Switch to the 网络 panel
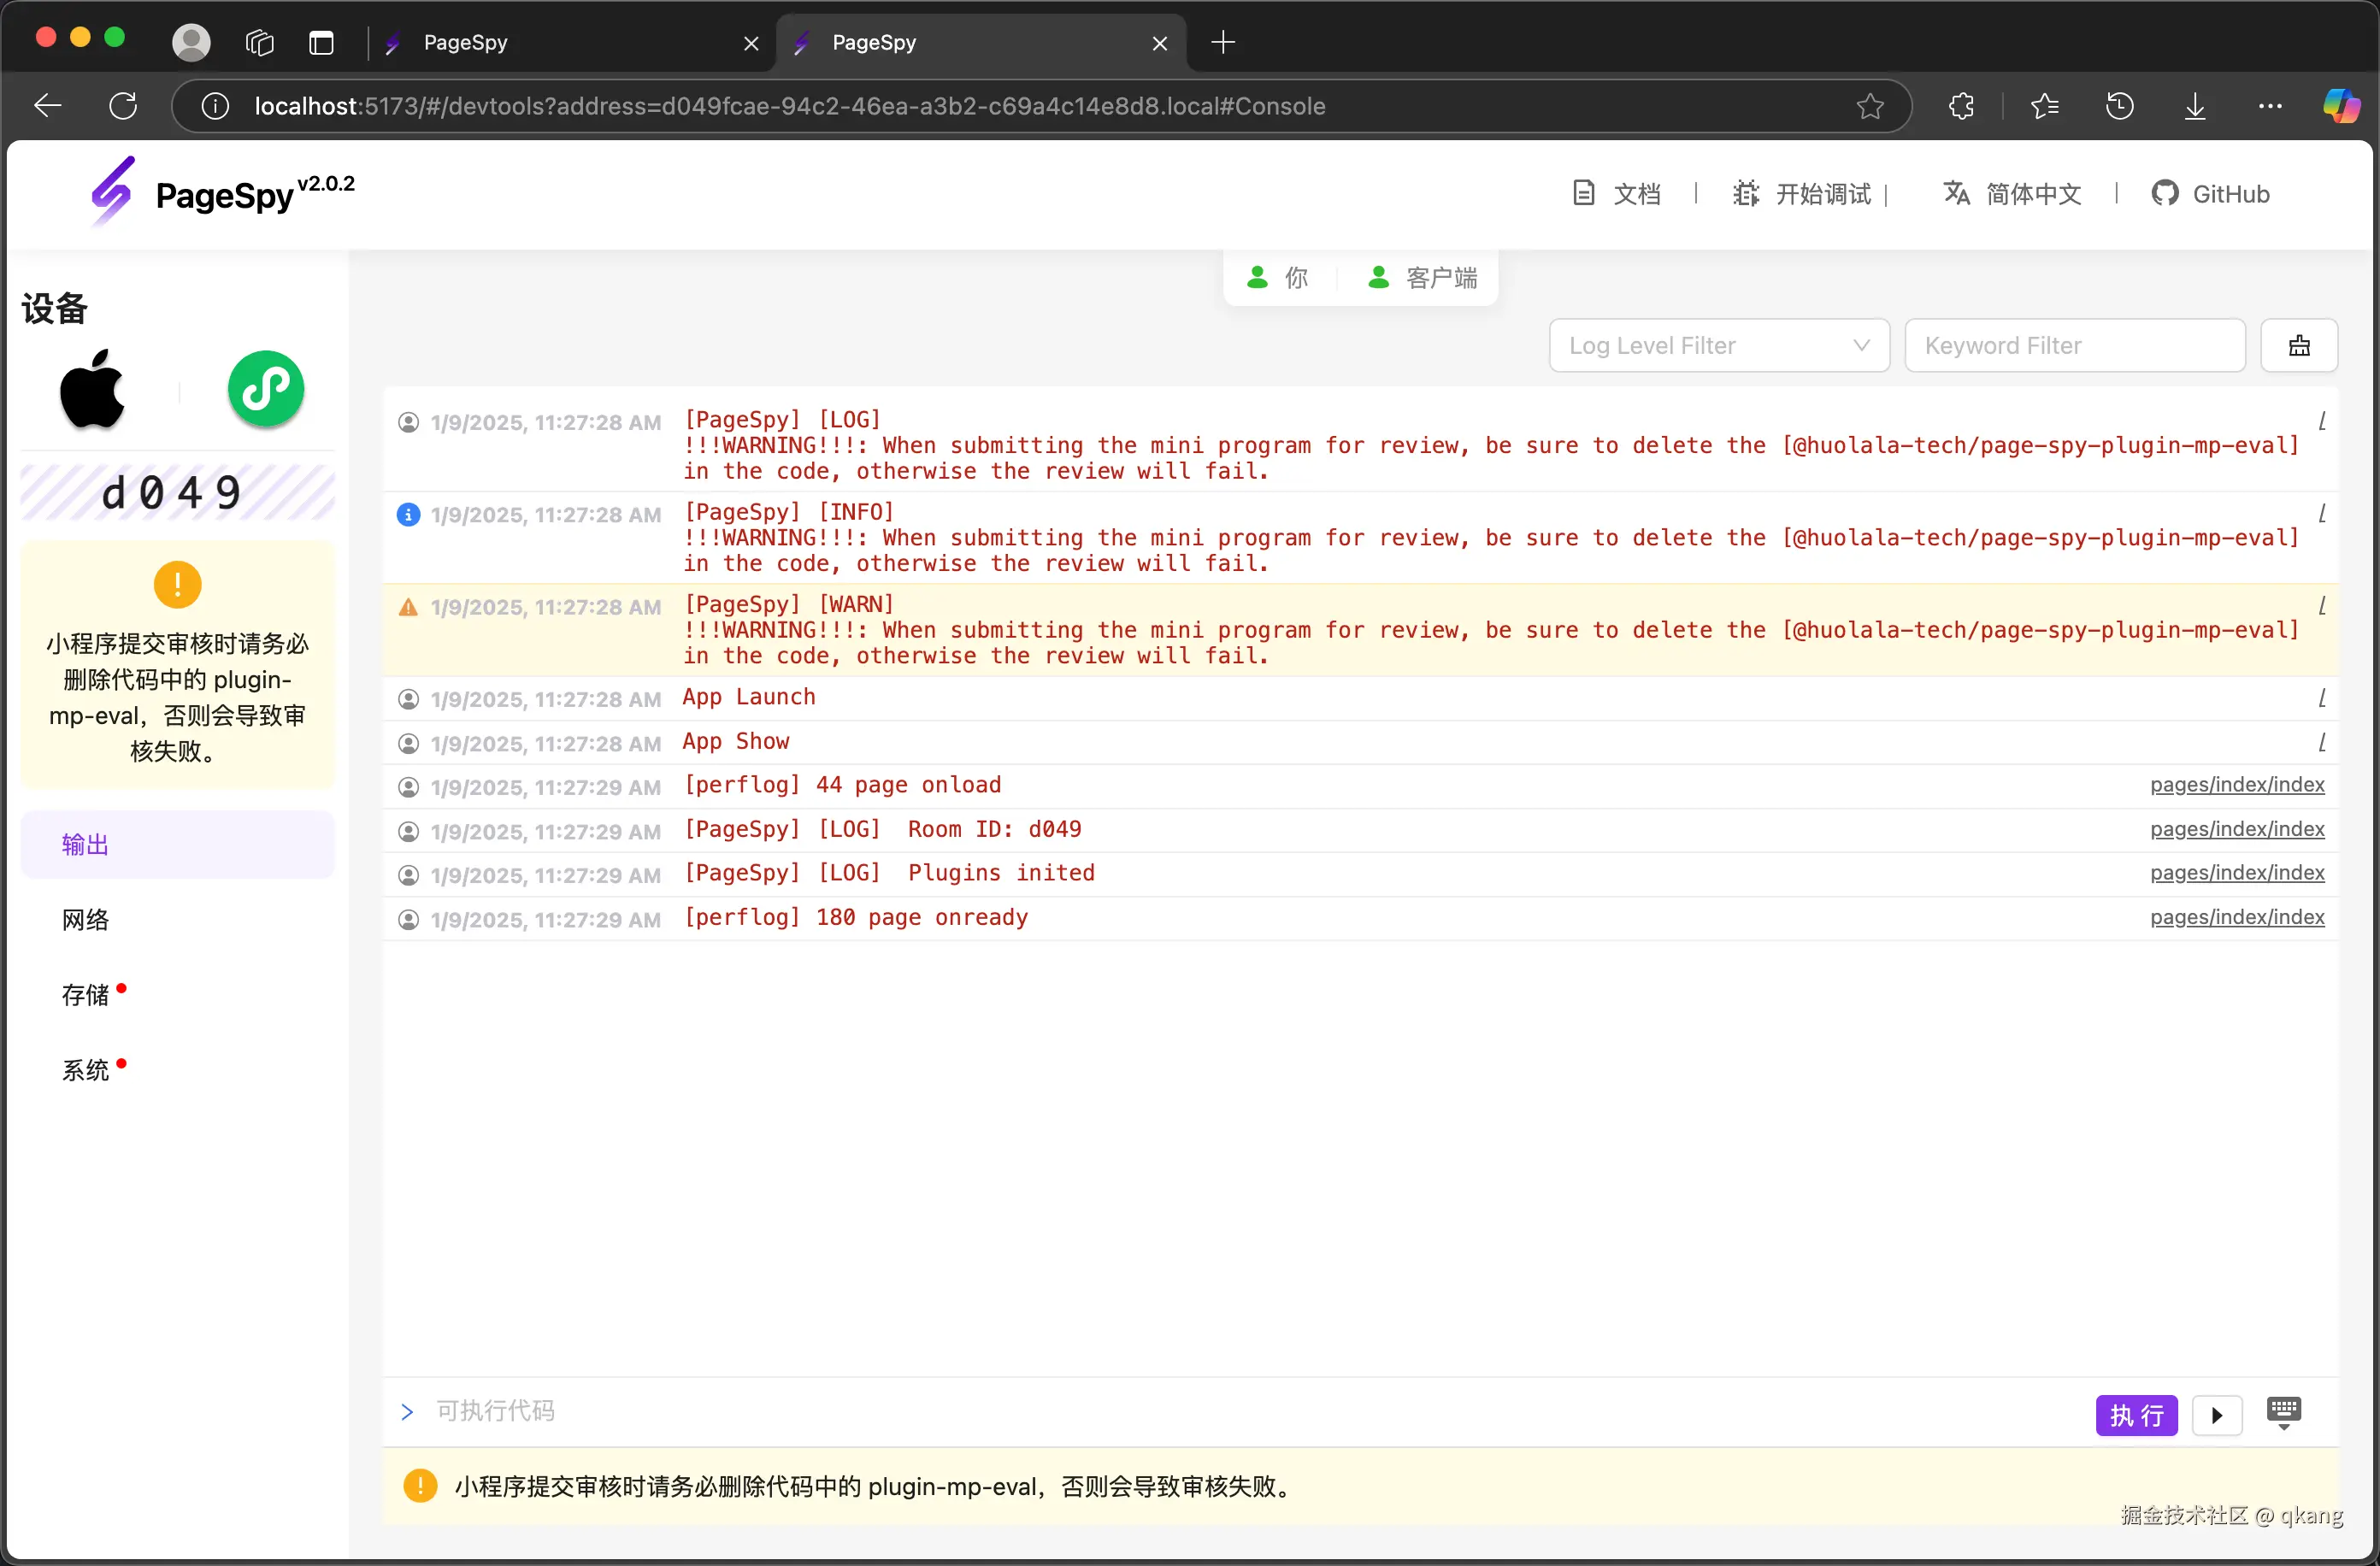This screenshot has height=1566, width=2380. (86, 919)
